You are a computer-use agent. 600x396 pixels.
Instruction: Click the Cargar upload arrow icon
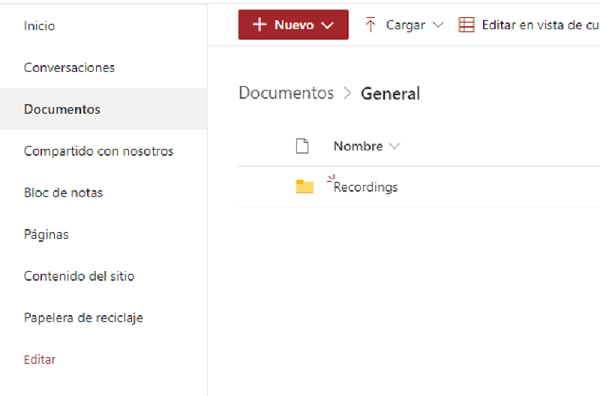click(x=370, y=25)
